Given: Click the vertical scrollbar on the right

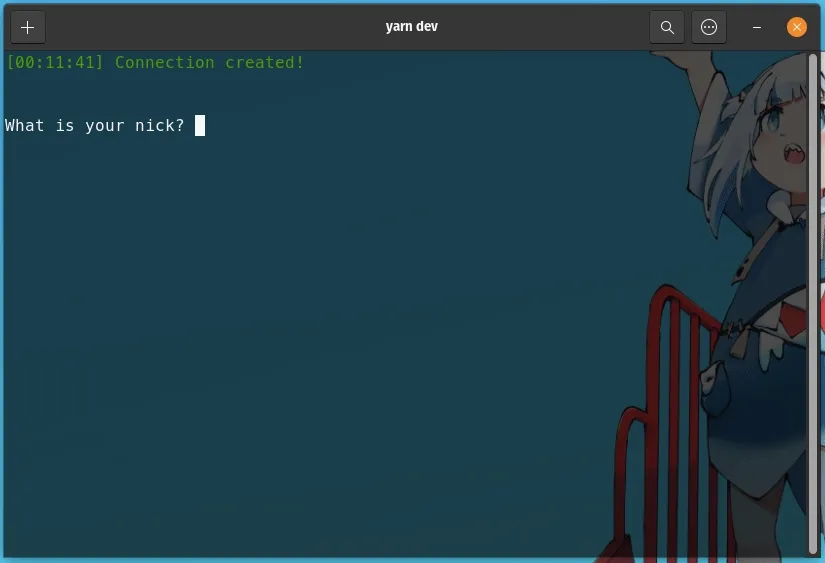Looking at the screenshot, I should pyautogui.click(x=812, y=300).
